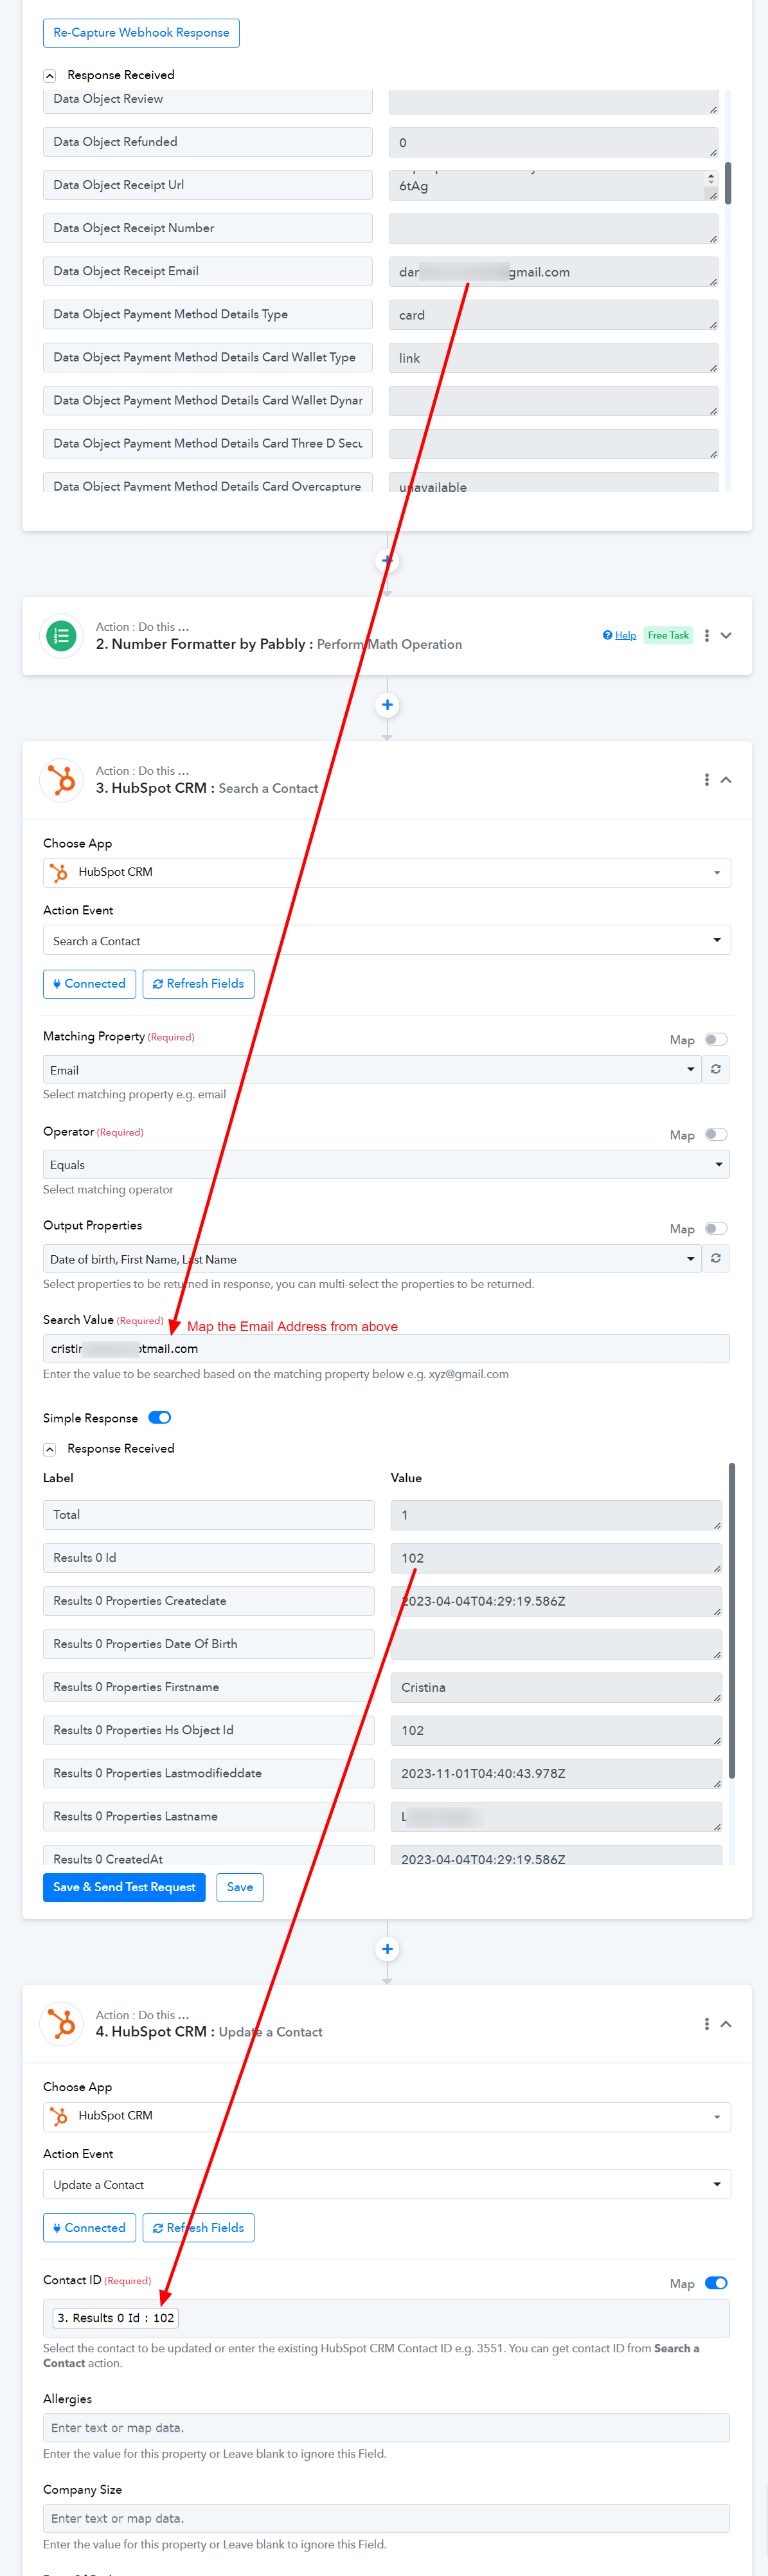Open the Operator Equals dropdown
Screen dimensions: 768x2576
pos(386,1164)
